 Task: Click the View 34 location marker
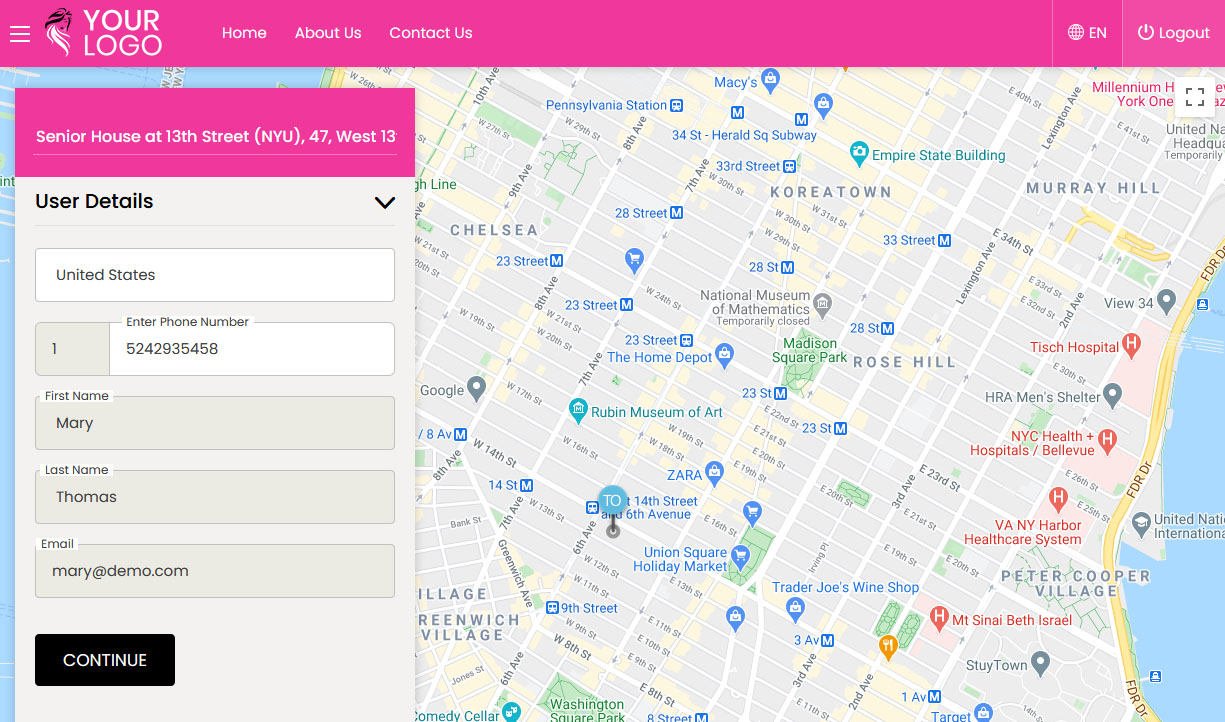1168,302
